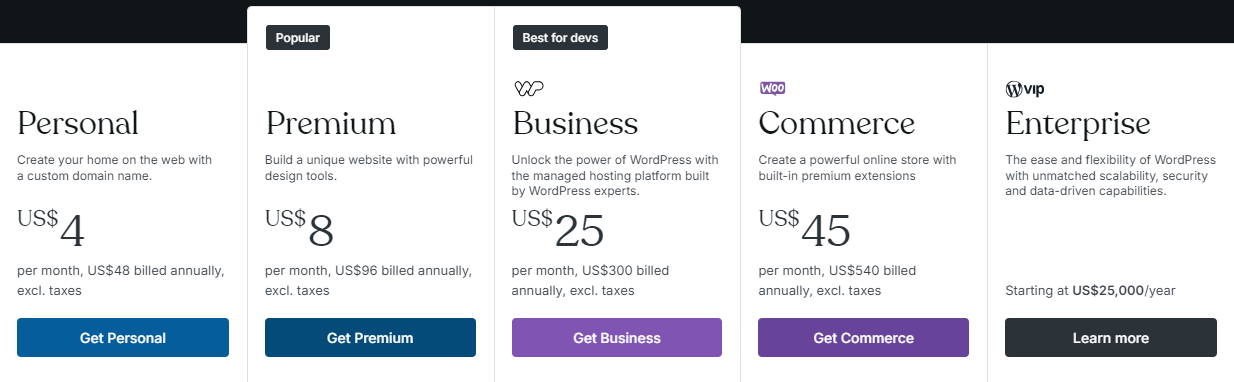The image size is (1234, 382).
Task: Click the Popular badge on Premium
Action: point(297,38)
